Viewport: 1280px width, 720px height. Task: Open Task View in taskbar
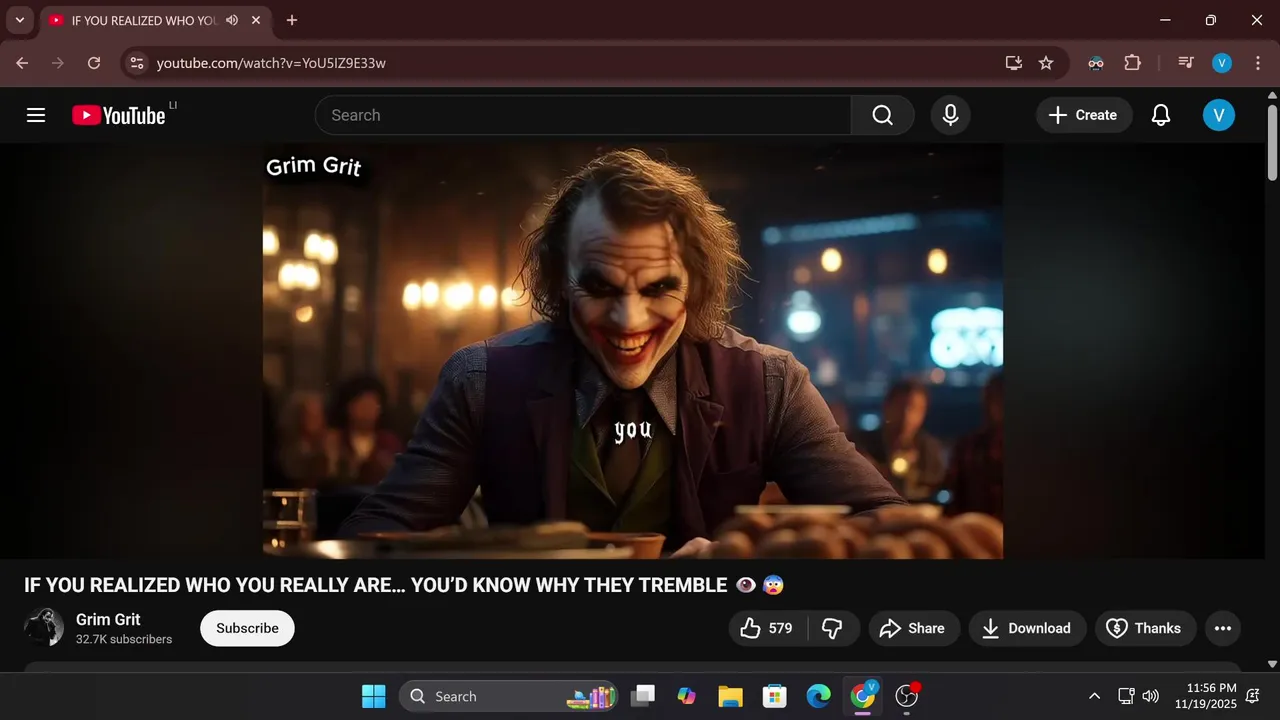pos(643,696)
